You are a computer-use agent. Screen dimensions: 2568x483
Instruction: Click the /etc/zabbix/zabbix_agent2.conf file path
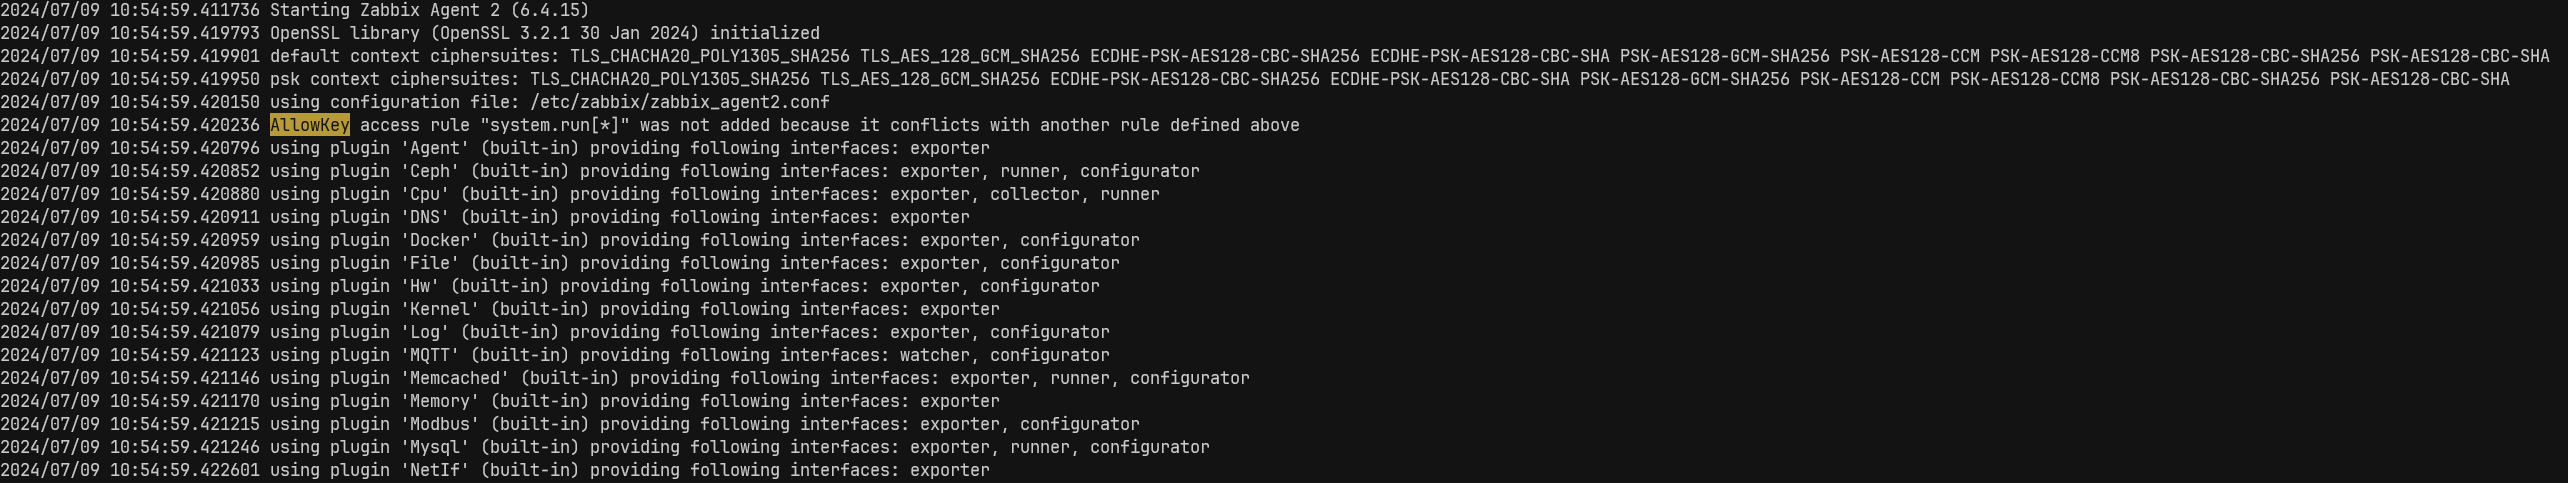tap(679, 102)
